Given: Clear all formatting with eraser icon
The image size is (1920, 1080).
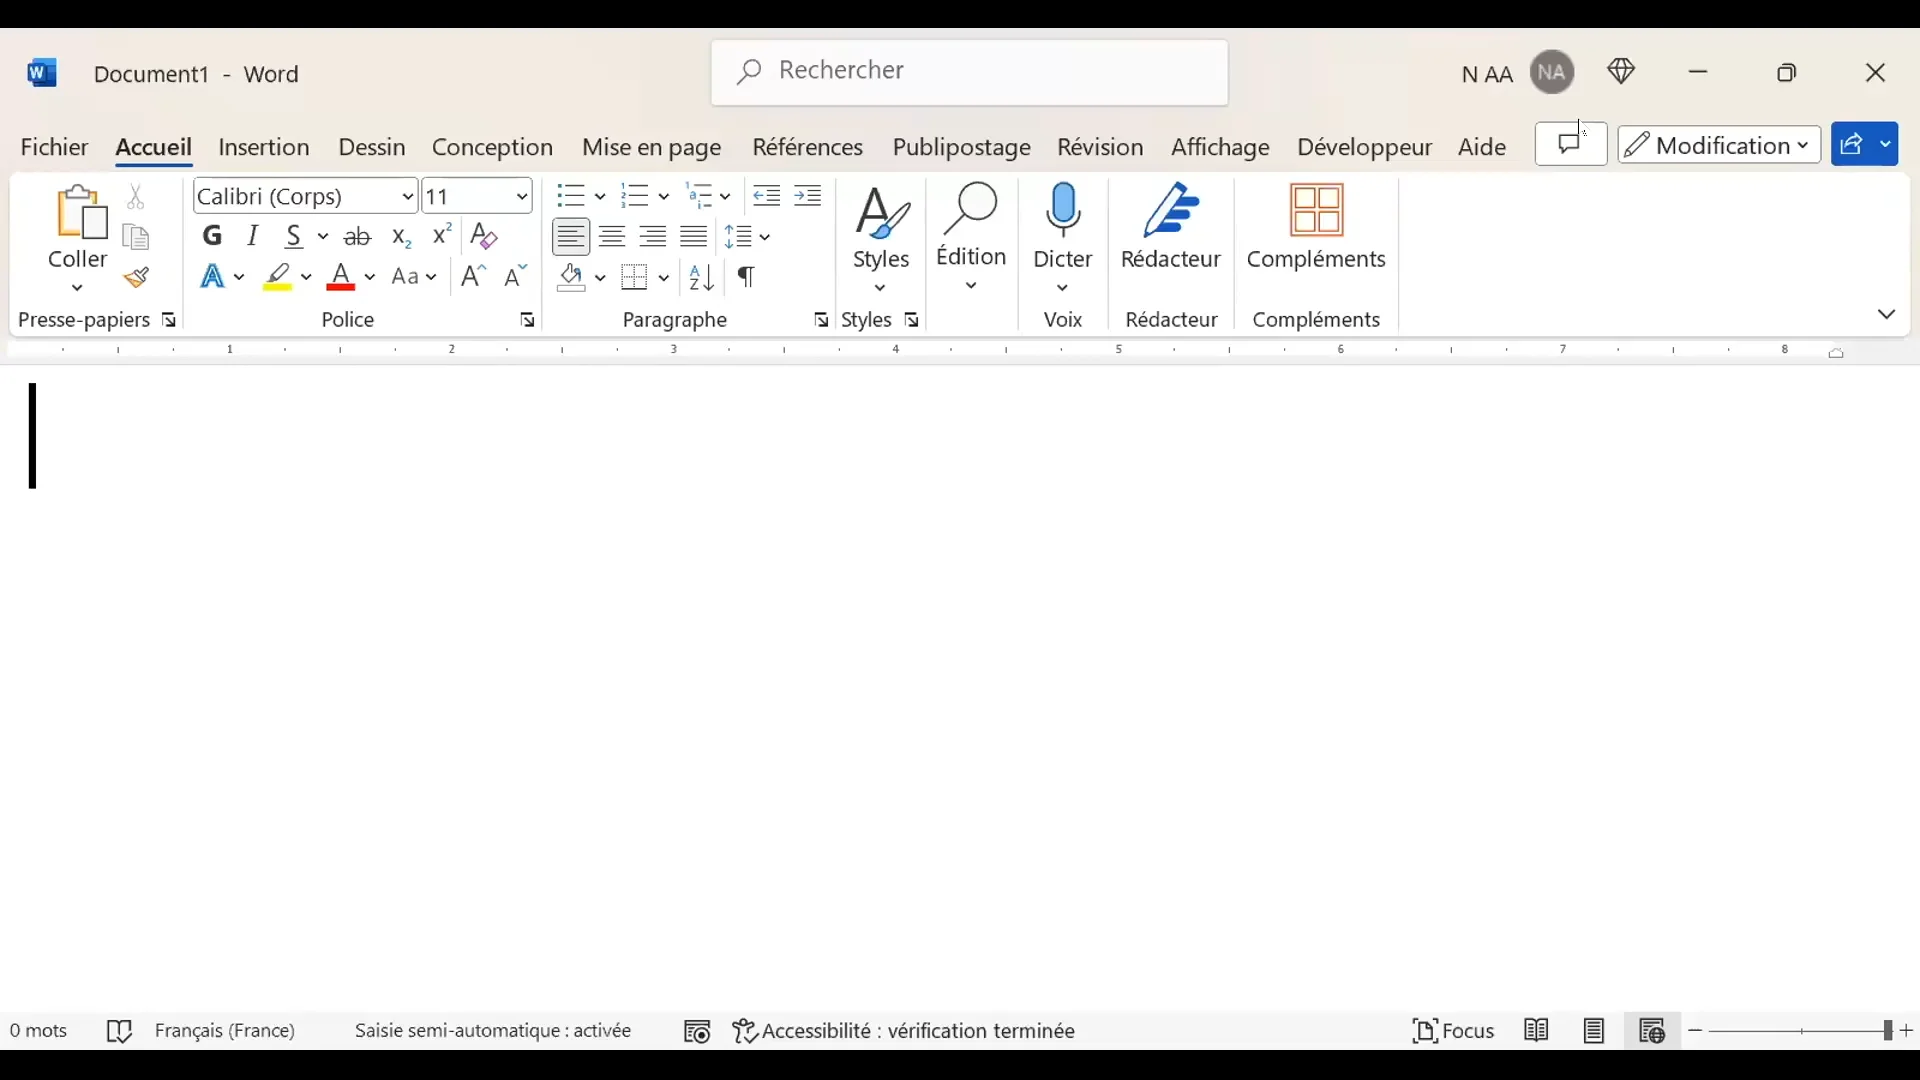Looking at the screenshot, I should click(x=486, y=237).
